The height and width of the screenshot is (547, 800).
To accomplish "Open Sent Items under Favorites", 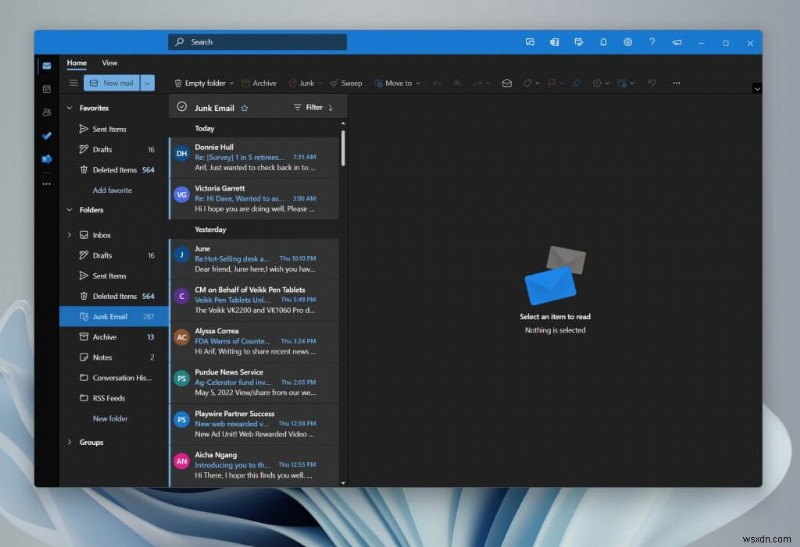I will click(x=114, y=129).
